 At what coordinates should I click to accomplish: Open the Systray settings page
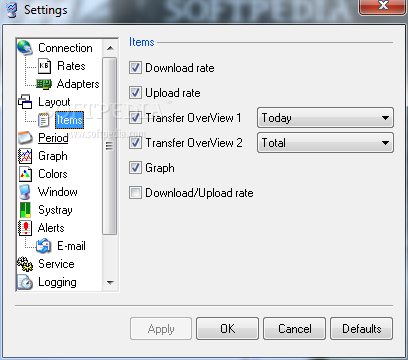pyautogui.click(x=55, y=210)
